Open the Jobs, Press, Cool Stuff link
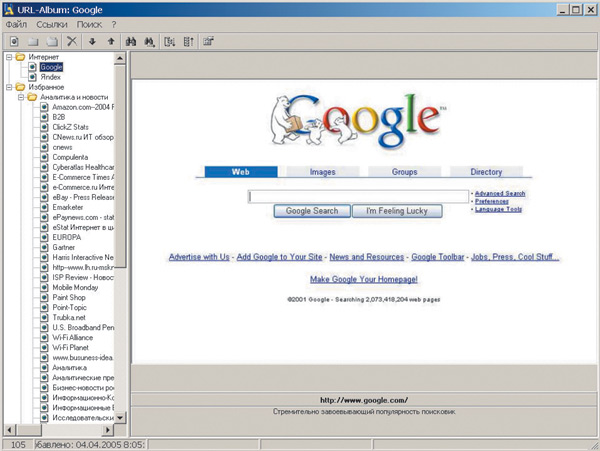 click(515, 257)
